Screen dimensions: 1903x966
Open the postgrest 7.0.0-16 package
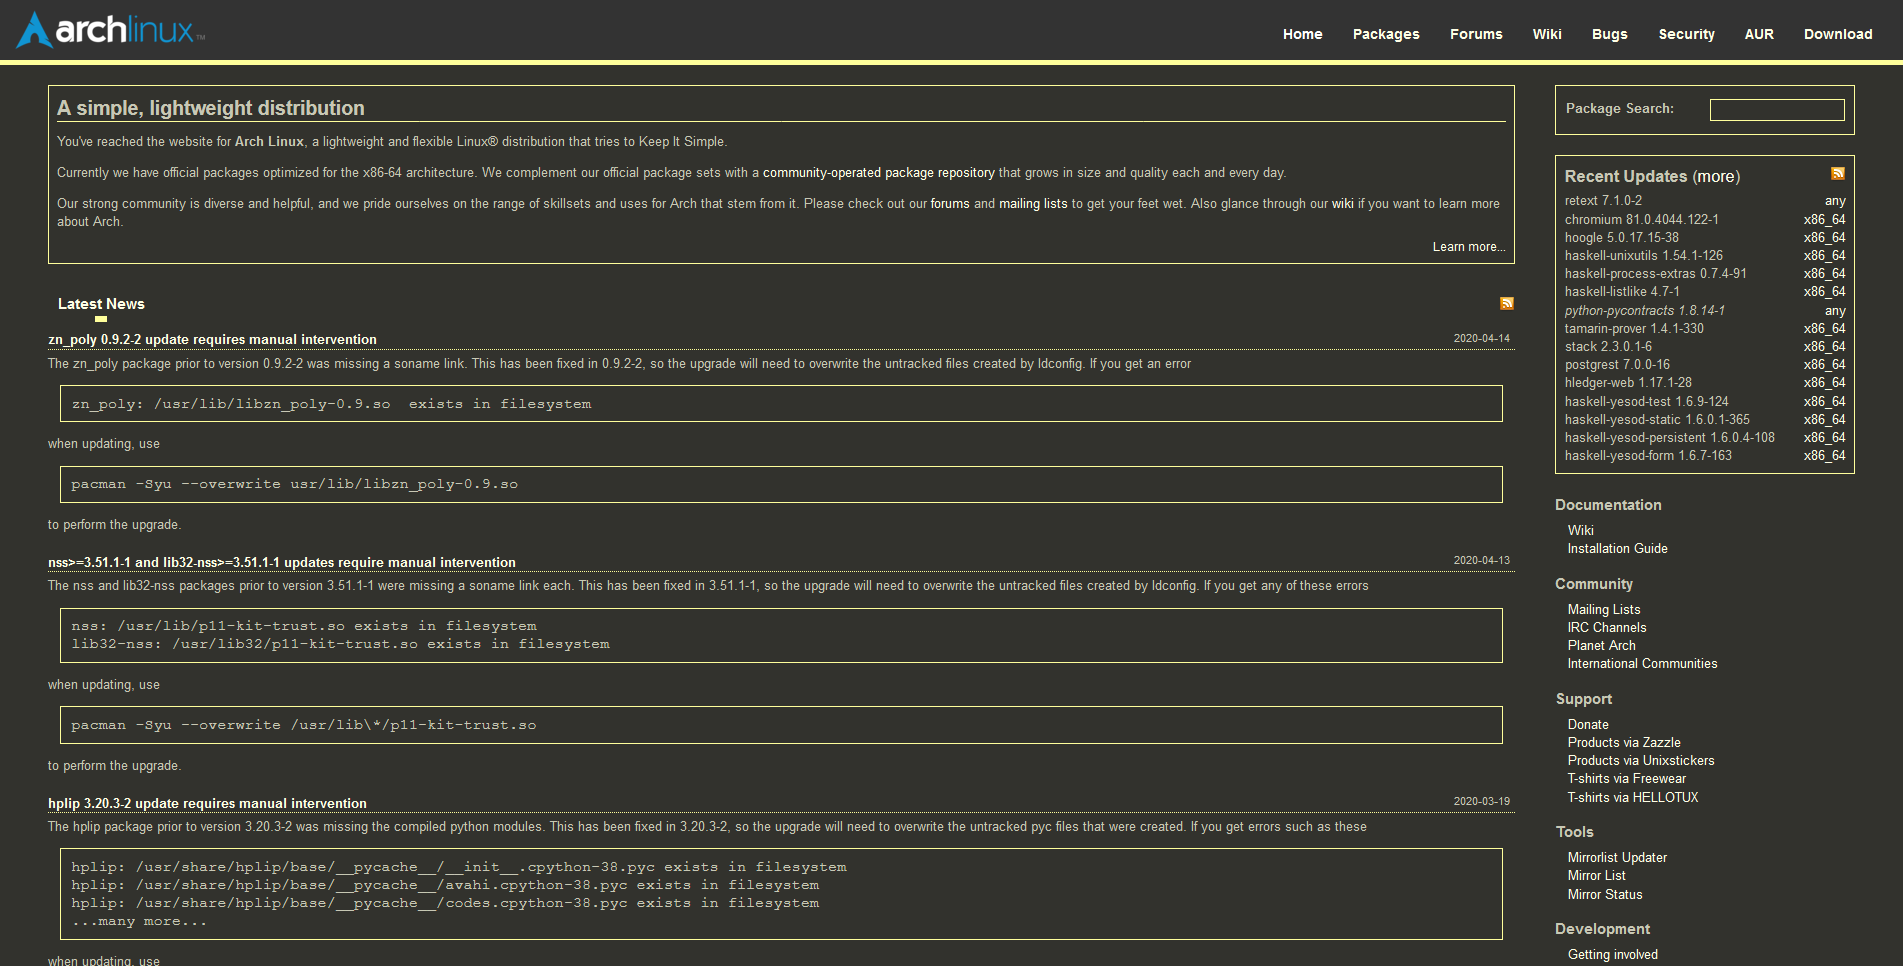pos(1617,365)
